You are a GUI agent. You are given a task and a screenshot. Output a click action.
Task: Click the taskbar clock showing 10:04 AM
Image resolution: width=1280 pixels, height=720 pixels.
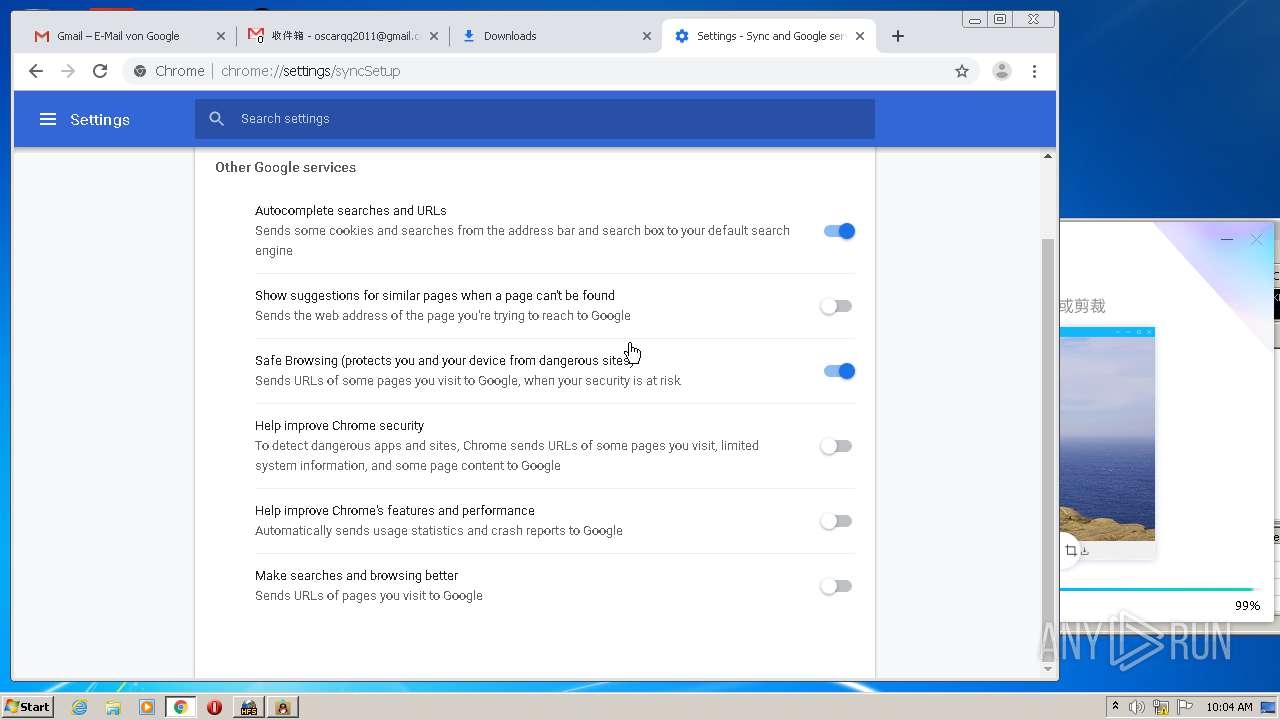click(1229, 707)
